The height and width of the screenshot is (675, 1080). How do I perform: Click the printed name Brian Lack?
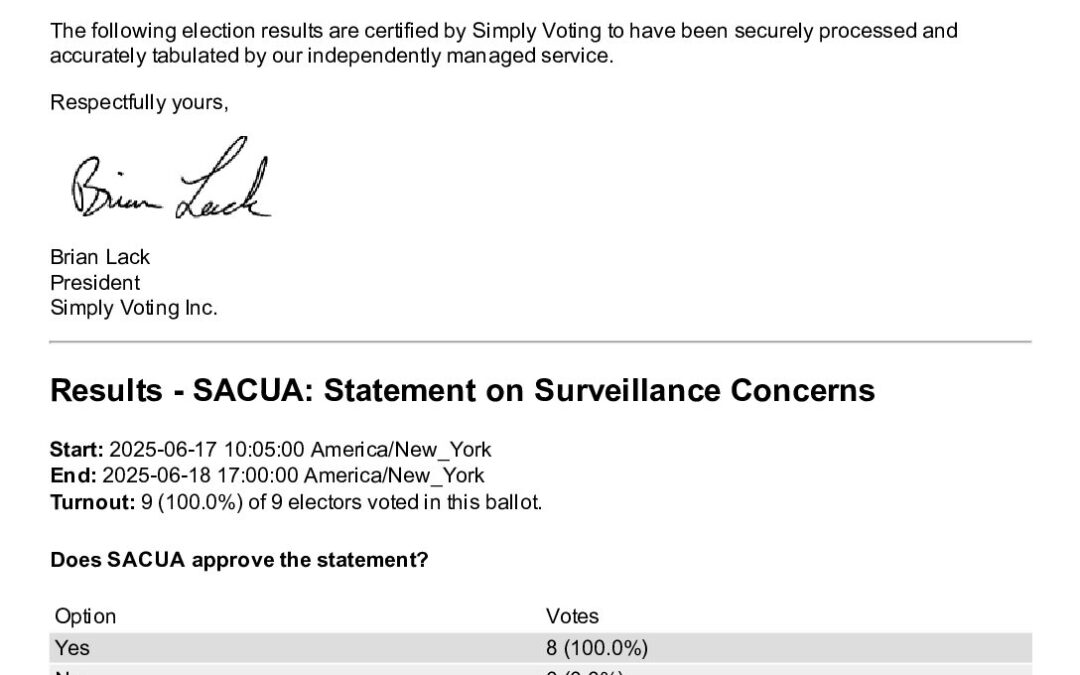click(x=100, y=257)
